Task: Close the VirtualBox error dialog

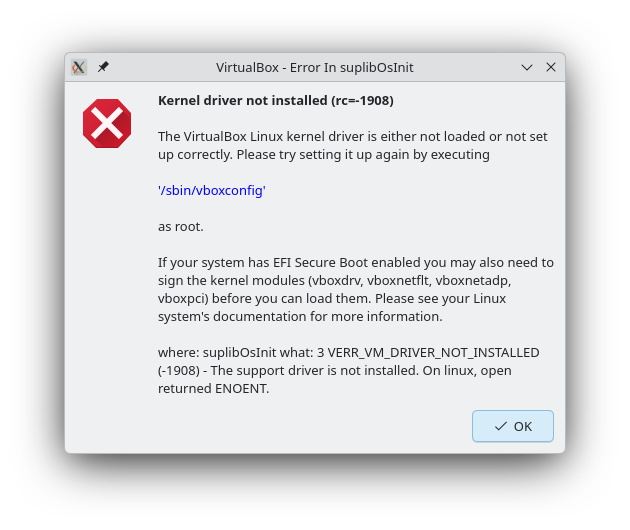Action: (550, 67)
